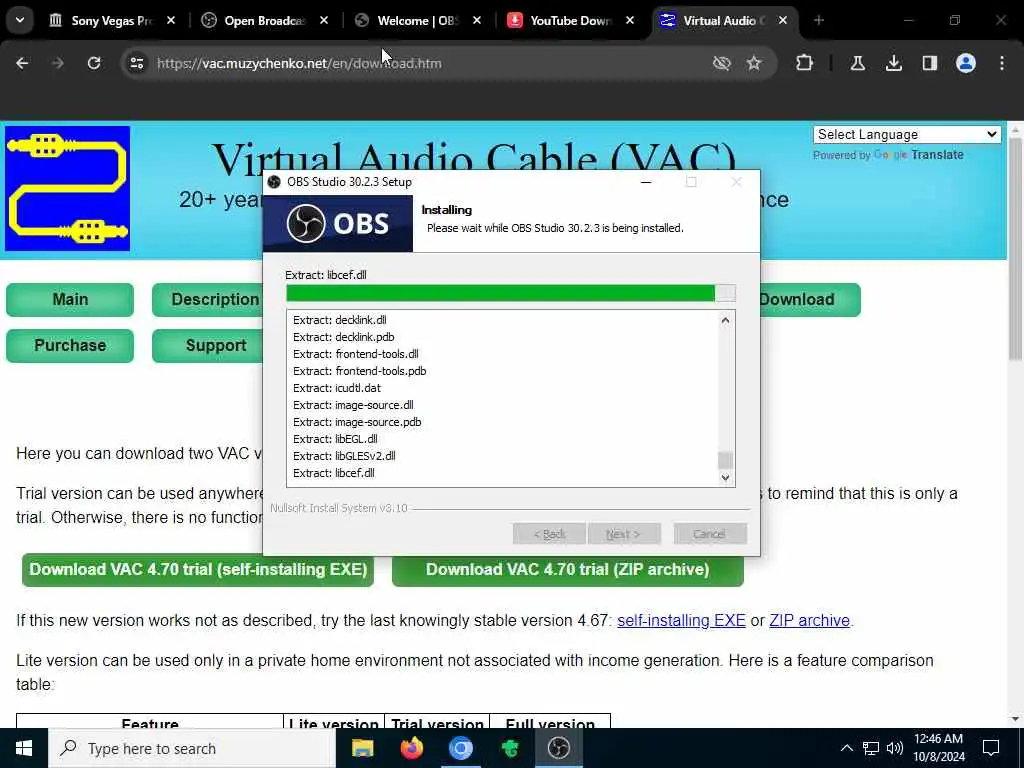Go back with the browser back arrow
Screen dimensions: 1024x768
pyautogui.click(x=22, y=63)
